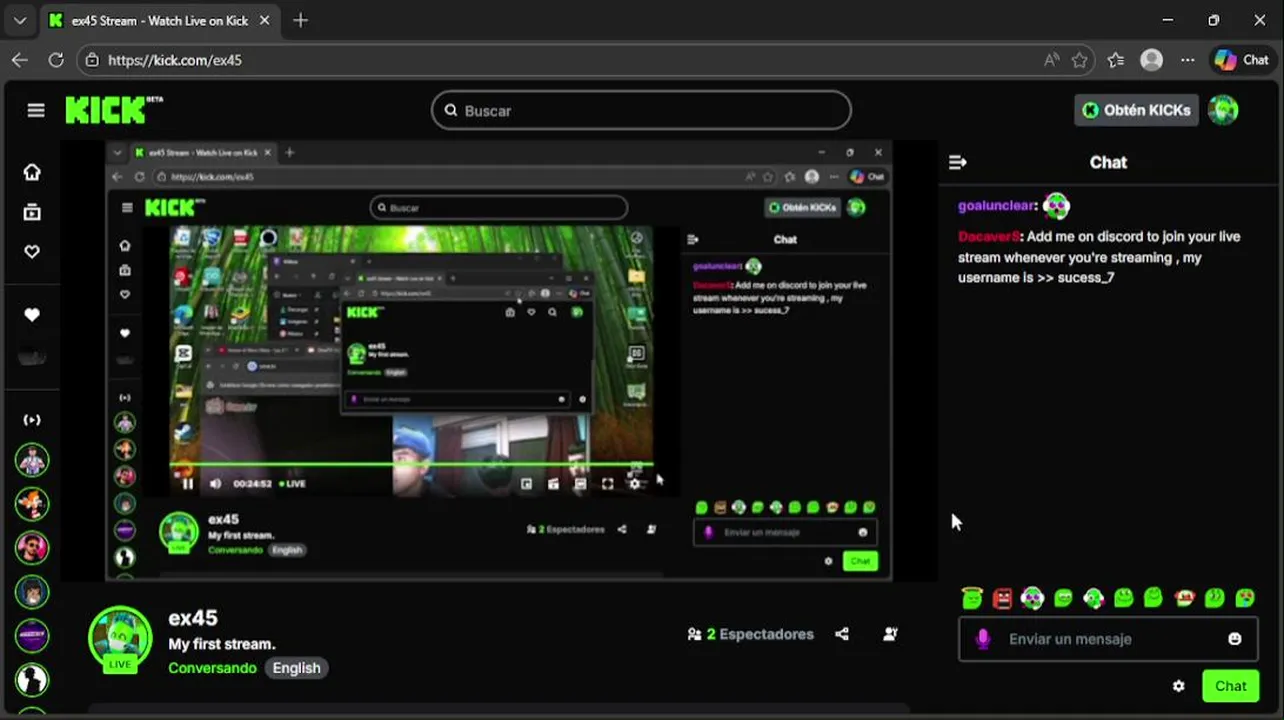1284x720 pixels.
Task: Open the orange character channel avatar
Action: tap(32, 504)
